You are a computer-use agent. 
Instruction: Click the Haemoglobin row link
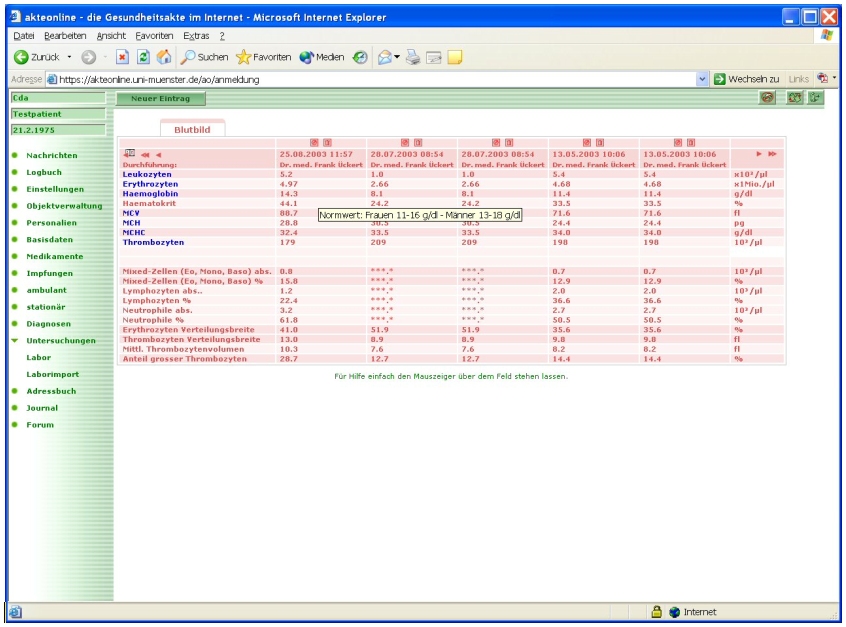coord(150,194)
